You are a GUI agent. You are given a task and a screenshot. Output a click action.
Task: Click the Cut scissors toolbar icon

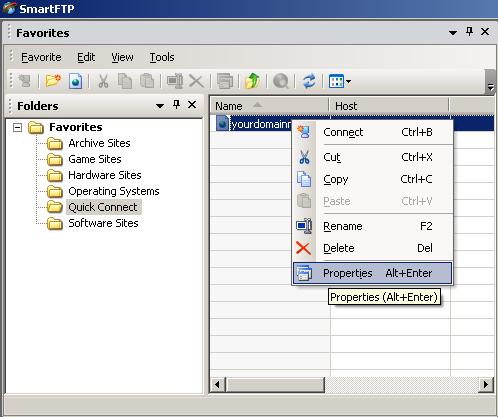103,81
